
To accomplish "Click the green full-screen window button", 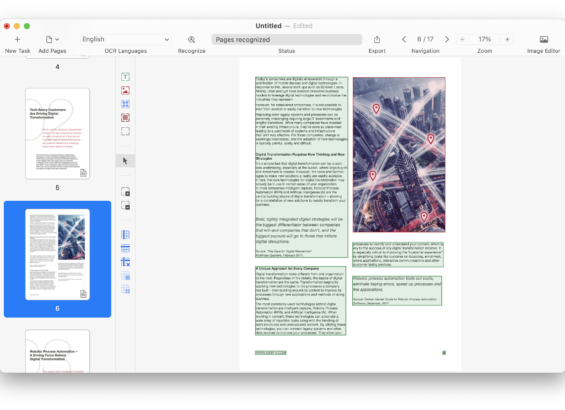I will coord(27,26).
